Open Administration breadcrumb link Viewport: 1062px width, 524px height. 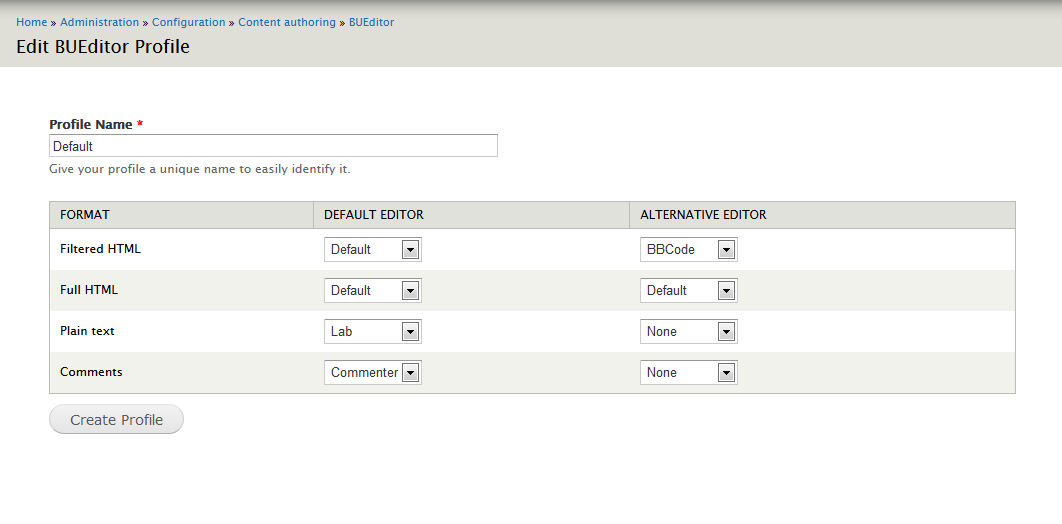100,22
